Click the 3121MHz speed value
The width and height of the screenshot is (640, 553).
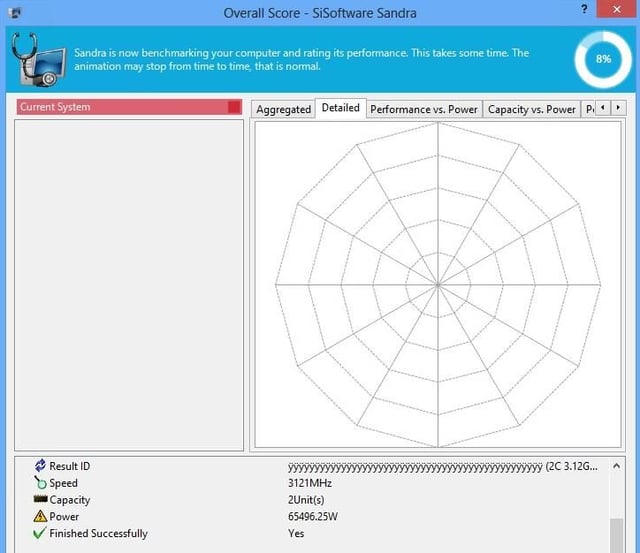[310, 483]
